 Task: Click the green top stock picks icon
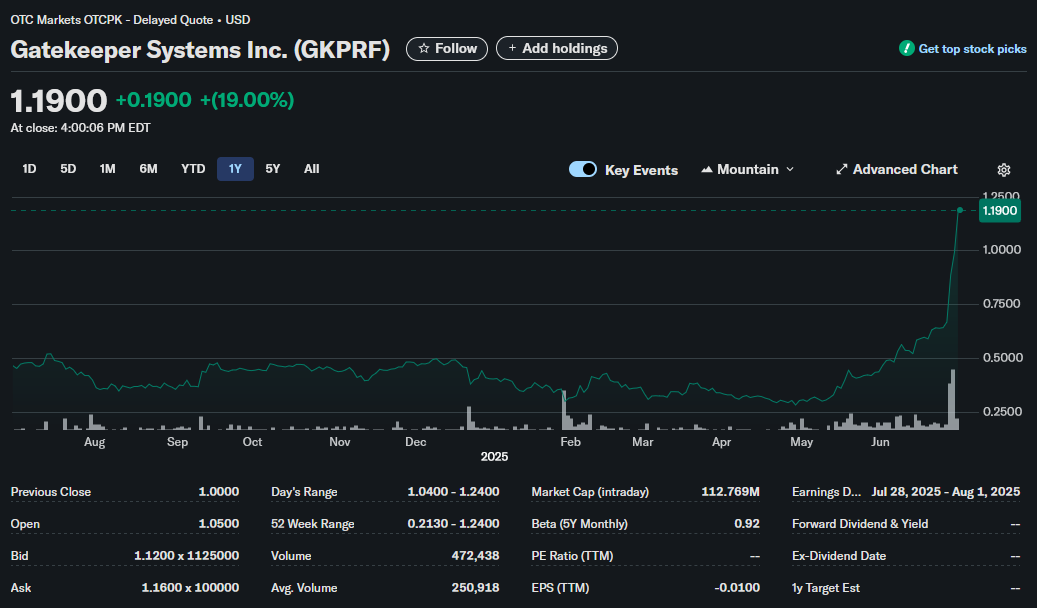click(x=906, y=48)
